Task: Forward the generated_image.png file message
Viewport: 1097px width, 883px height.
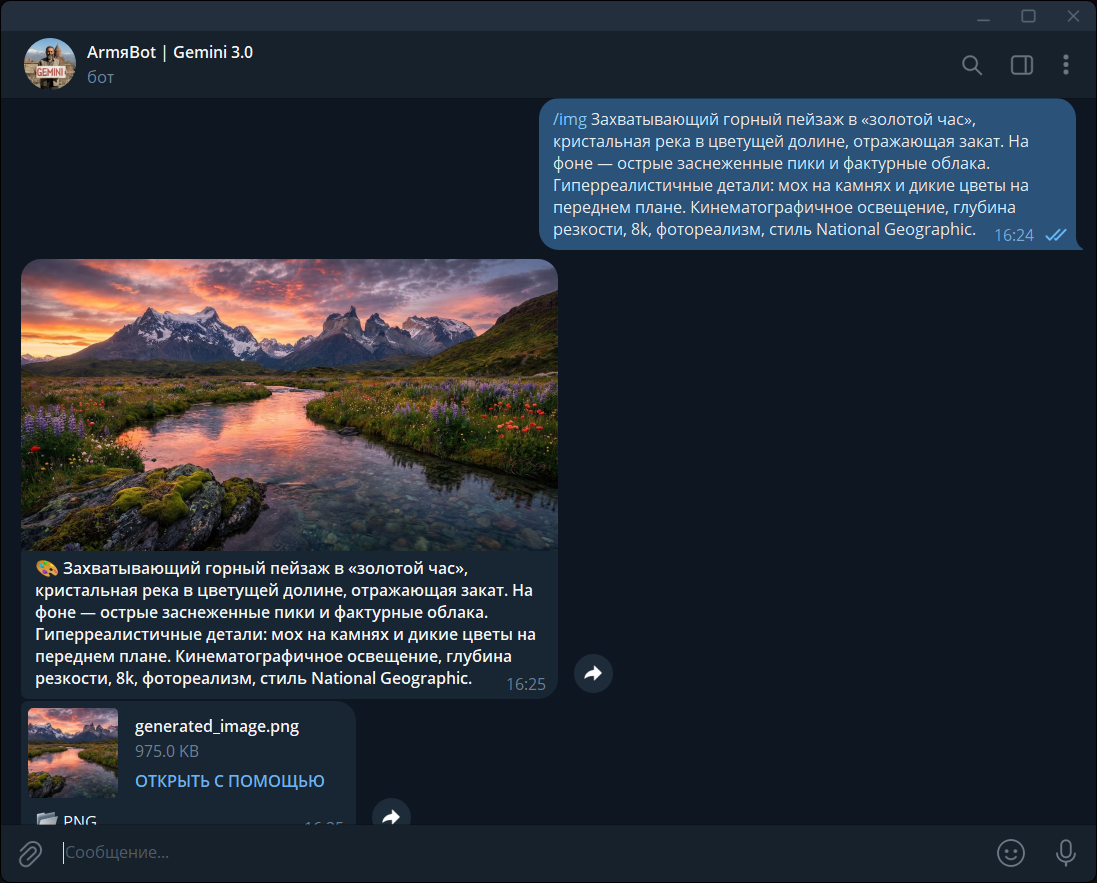Action: [391, 816]
